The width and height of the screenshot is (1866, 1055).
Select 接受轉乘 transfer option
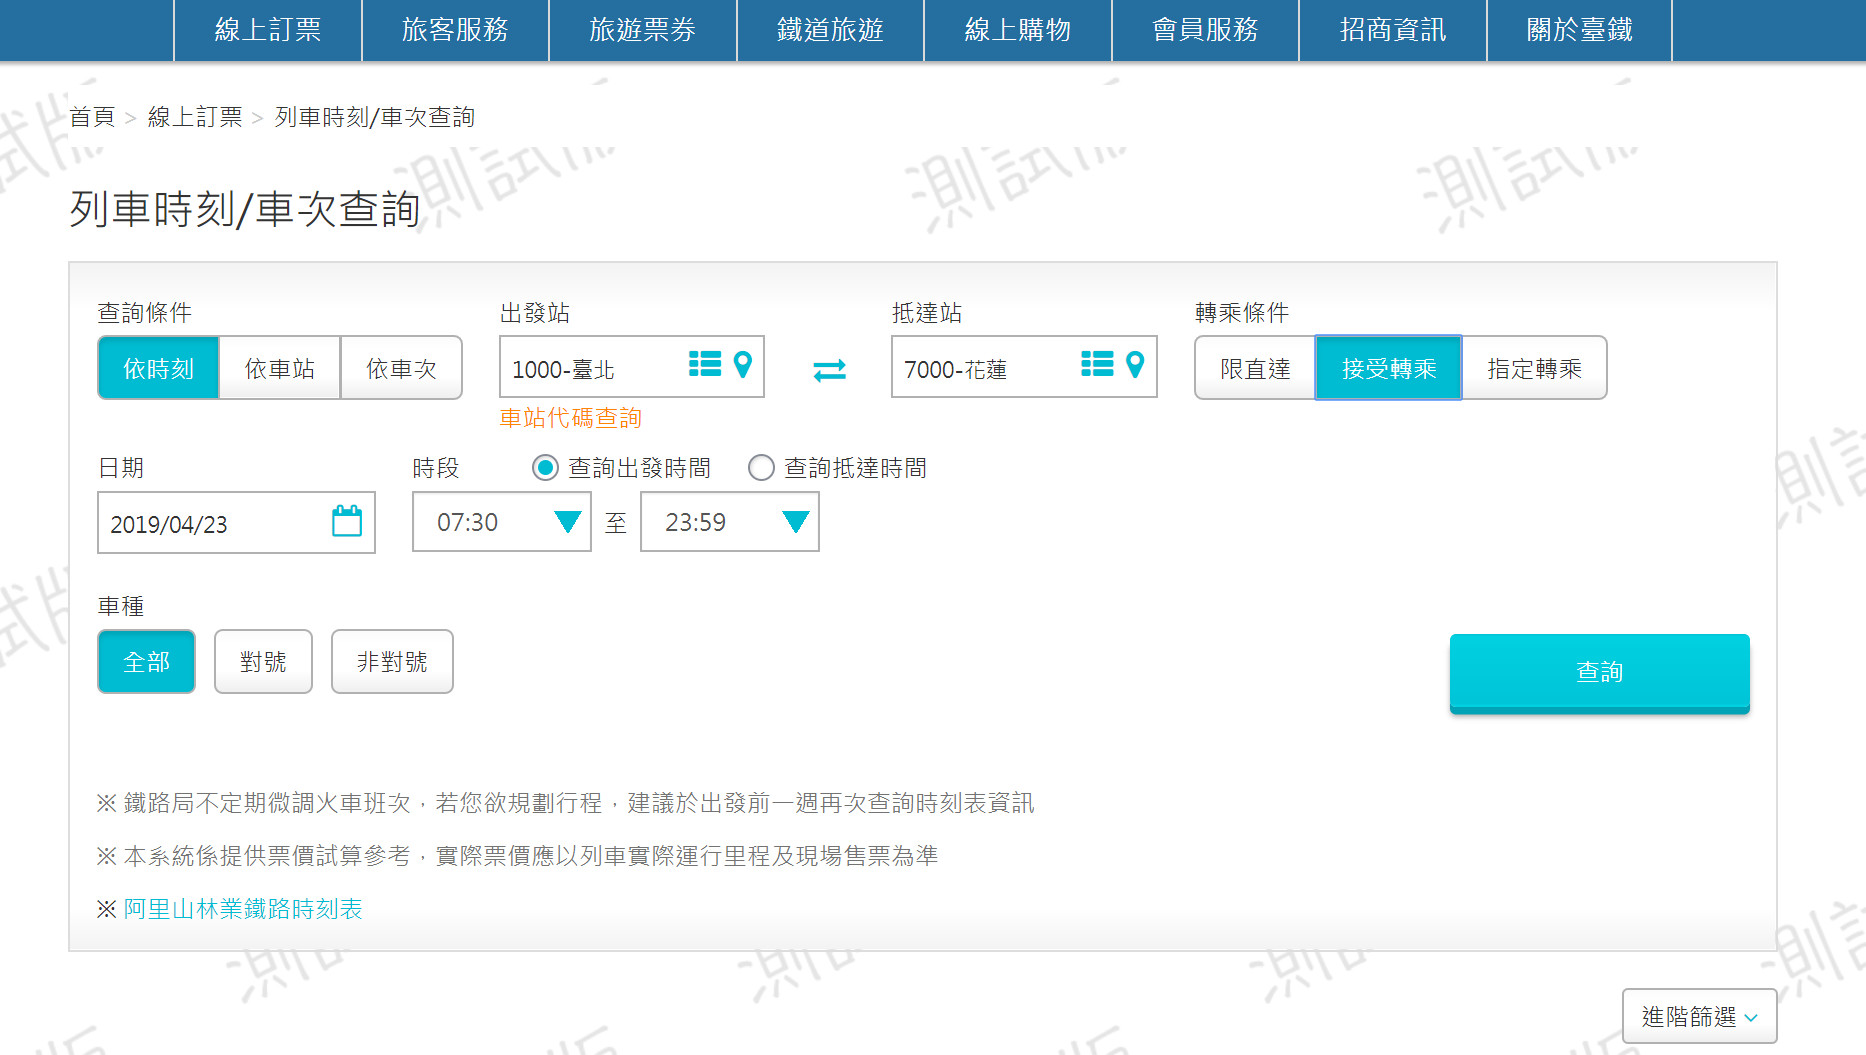point(1388,368)
